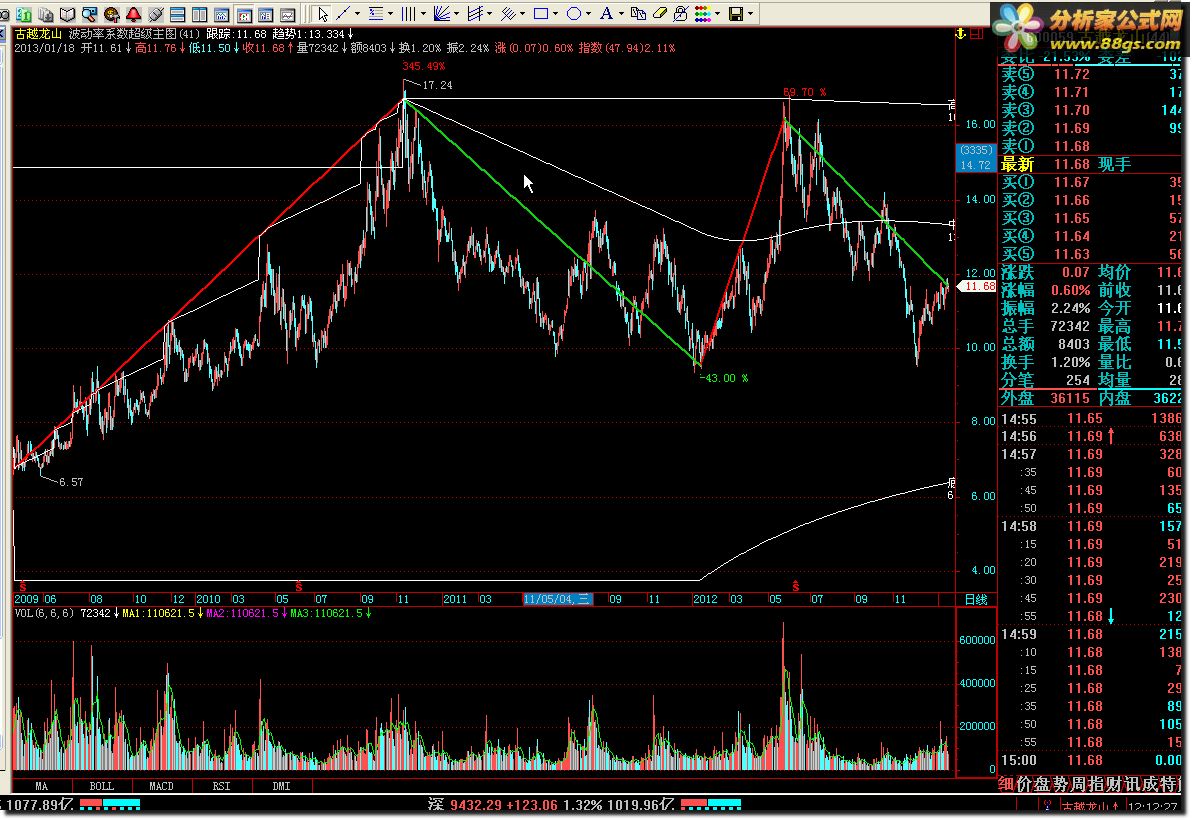The height and width of the screenshot is (820, 1192).
Task: Select the eraser tool
Action: pyautogui.click(x=660, y=14)
